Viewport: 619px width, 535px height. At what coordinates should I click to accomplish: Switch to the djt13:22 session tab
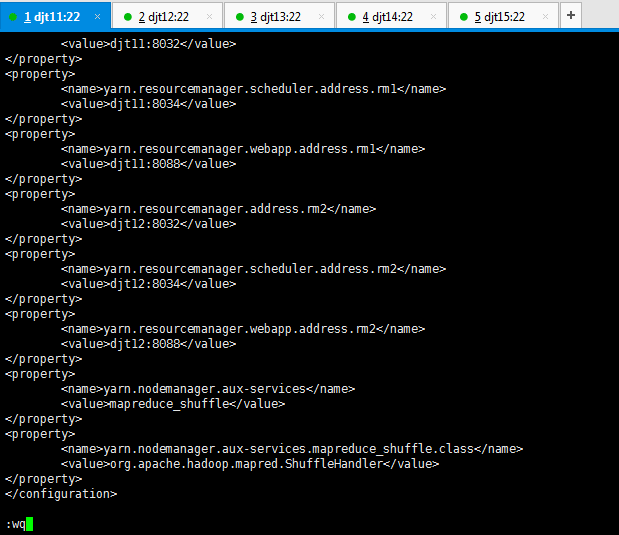(279, 16)
